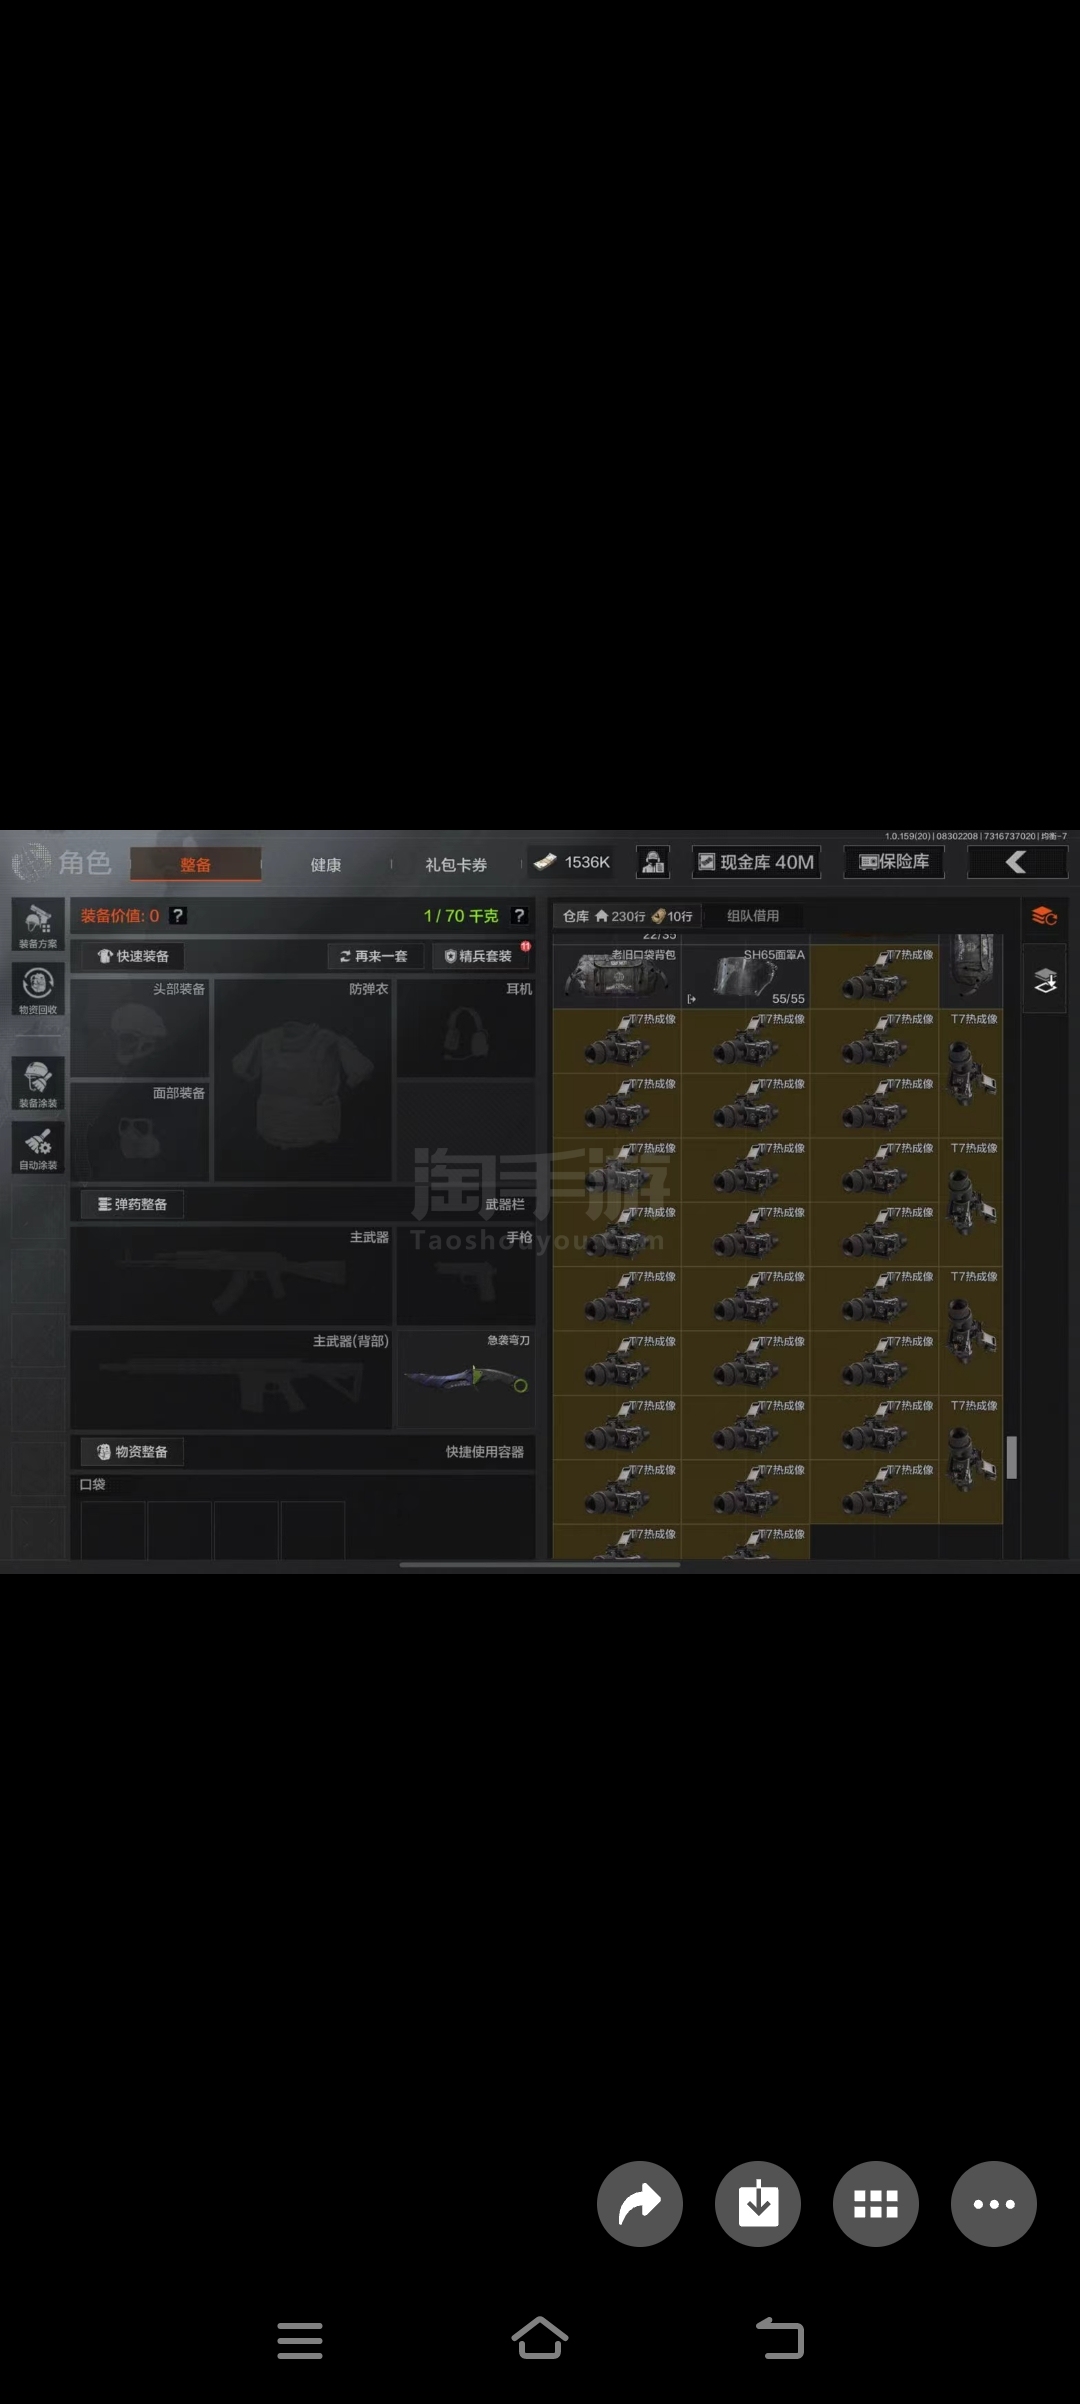The width and height of the screenshot is (1080, 2404).
Task: Tap the 口袋 pocket label
Action: pos(92,1484)
